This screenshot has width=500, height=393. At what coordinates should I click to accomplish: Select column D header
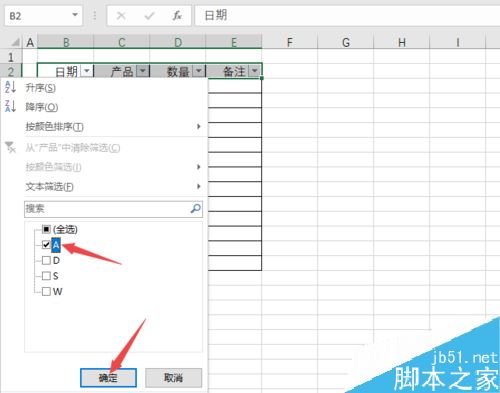[x=178, y=42]
